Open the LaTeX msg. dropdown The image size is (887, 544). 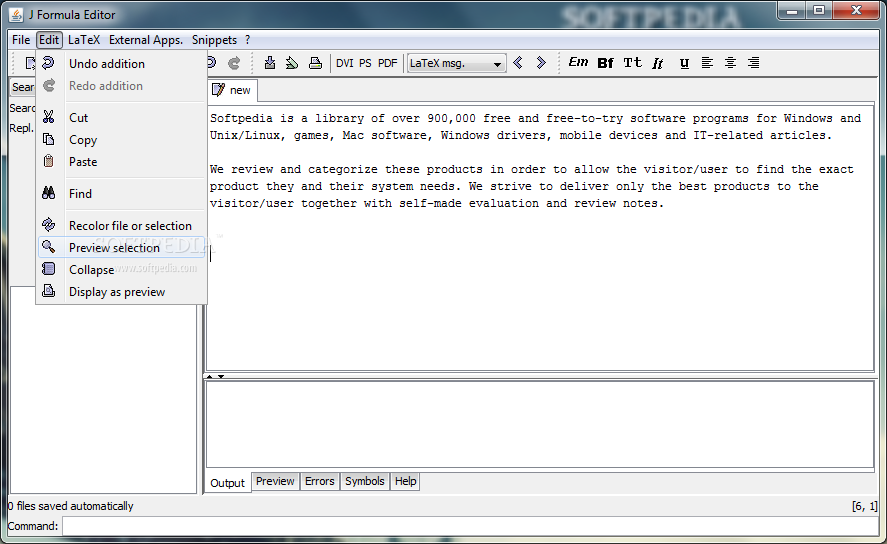tap(456, 63)
